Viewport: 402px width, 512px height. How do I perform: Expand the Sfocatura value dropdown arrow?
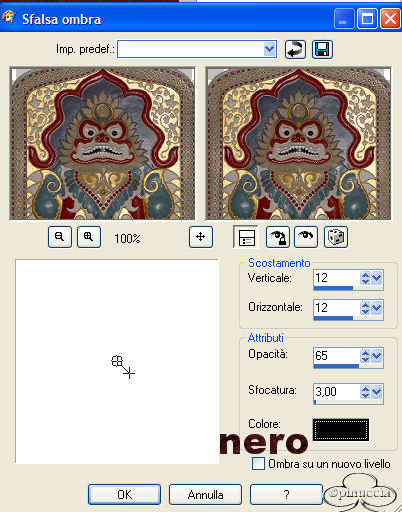(x=377, y=392)
